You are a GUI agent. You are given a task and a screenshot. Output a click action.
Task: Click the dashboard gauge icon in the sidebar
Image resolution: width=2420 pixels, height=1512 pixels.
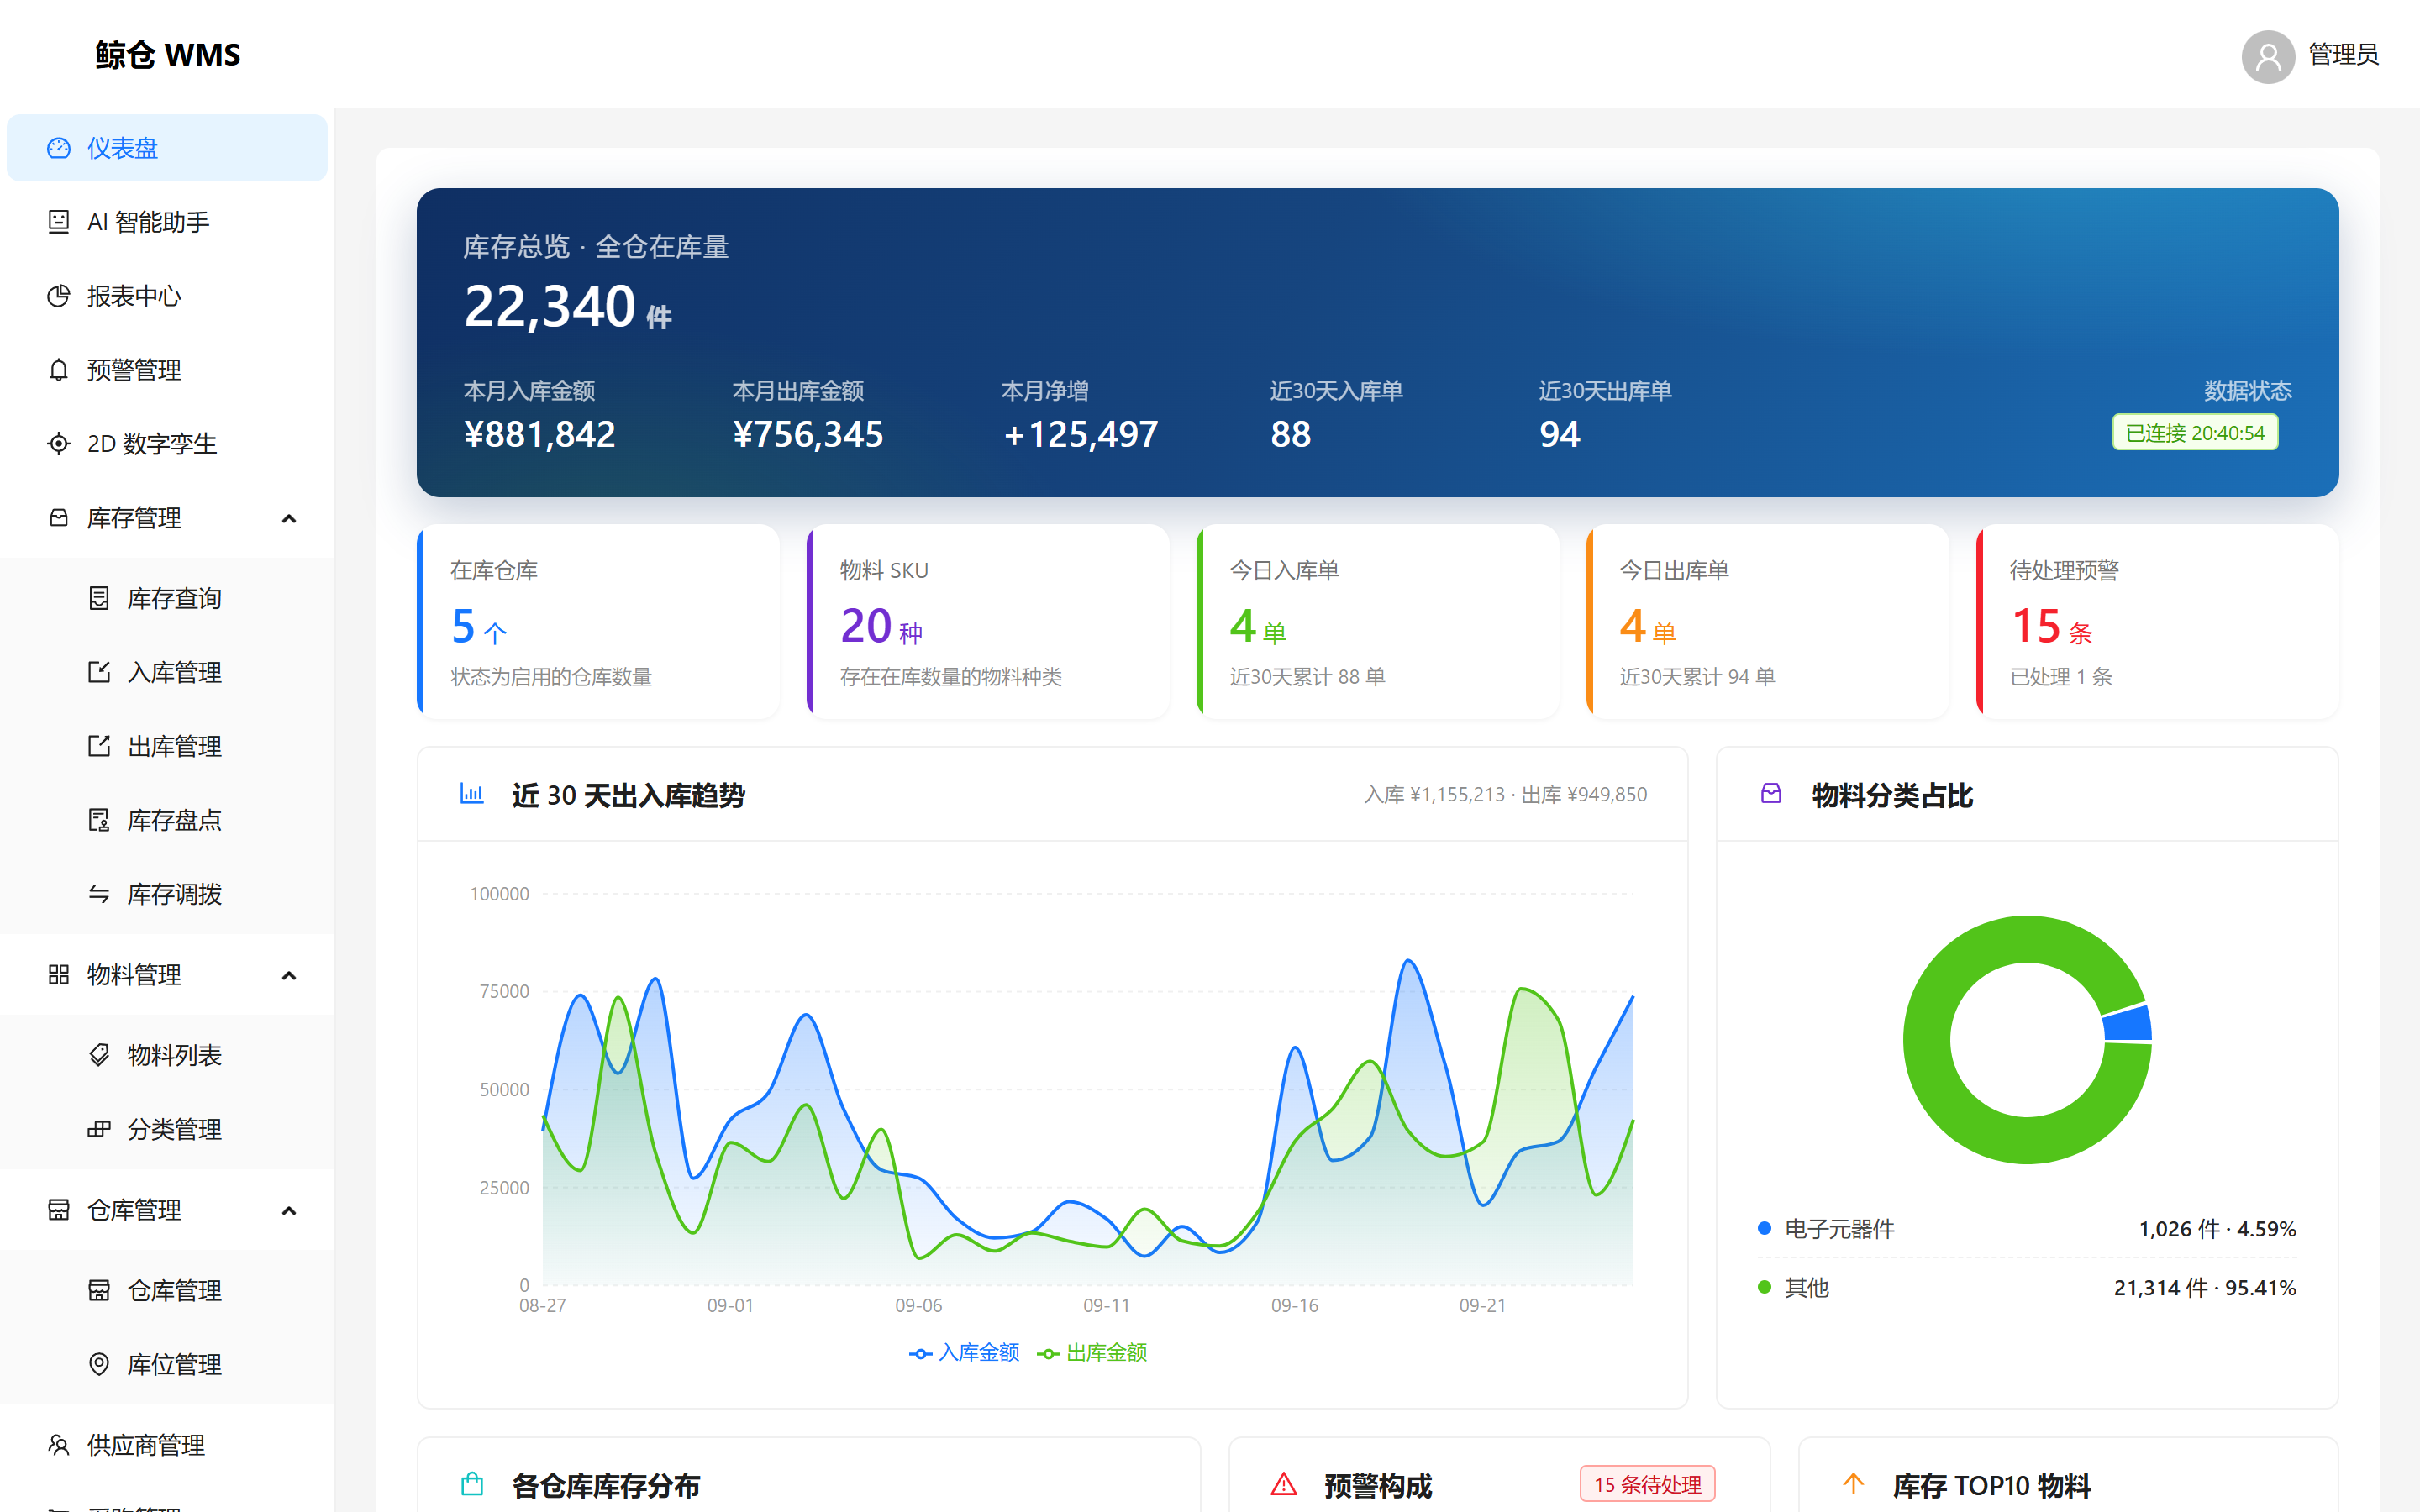point(59,148)
